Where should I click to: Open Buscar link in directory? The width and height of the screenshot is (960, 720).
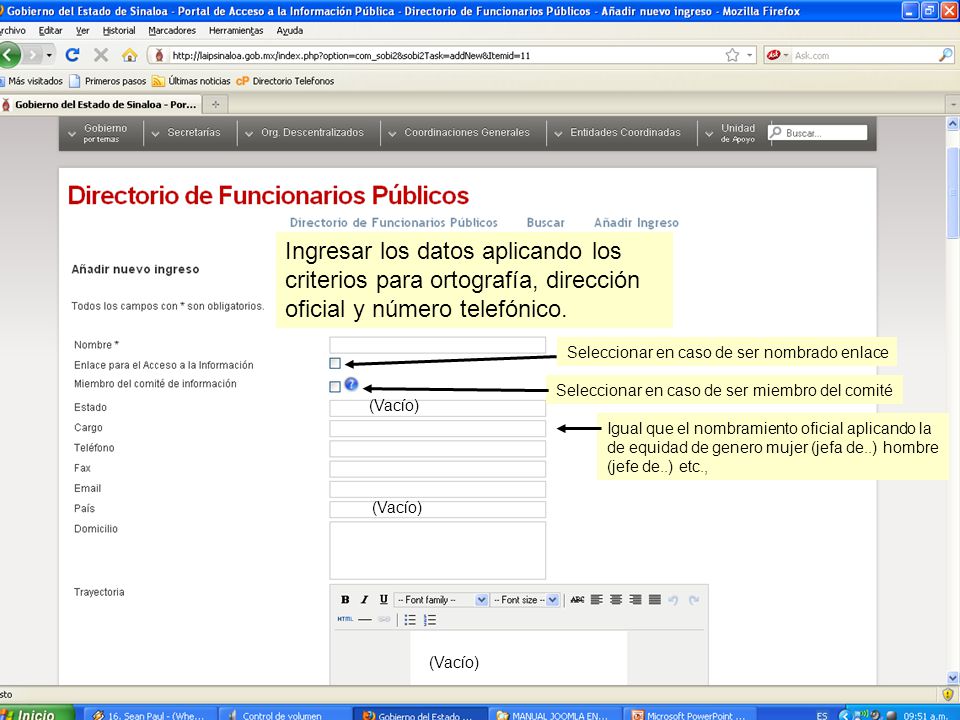point(546,223)
